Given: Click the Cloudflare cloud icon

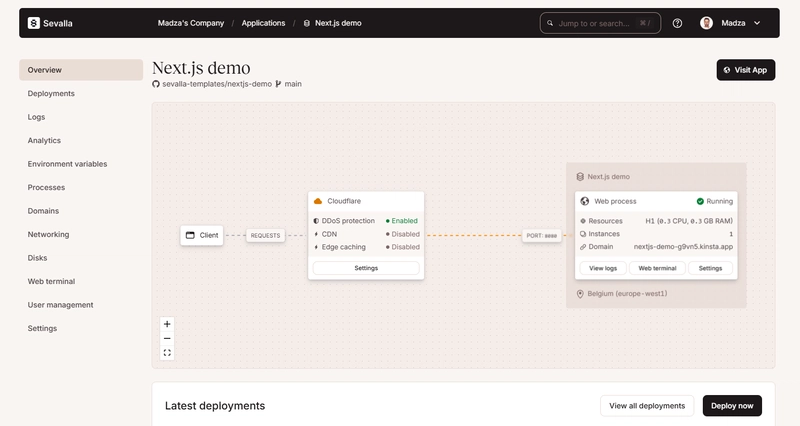Looking at the screenshot, I should 318,201.
